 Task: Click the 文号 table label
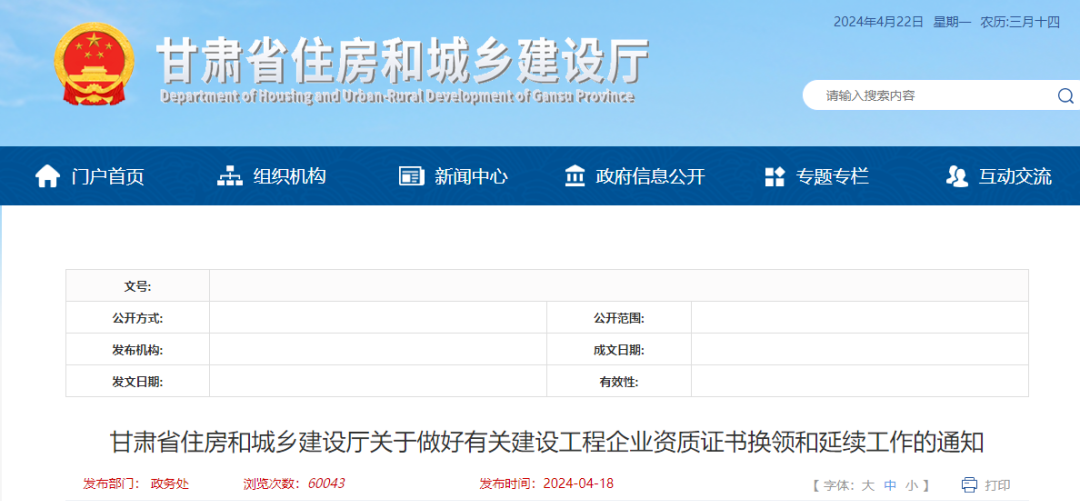[138, 286]
